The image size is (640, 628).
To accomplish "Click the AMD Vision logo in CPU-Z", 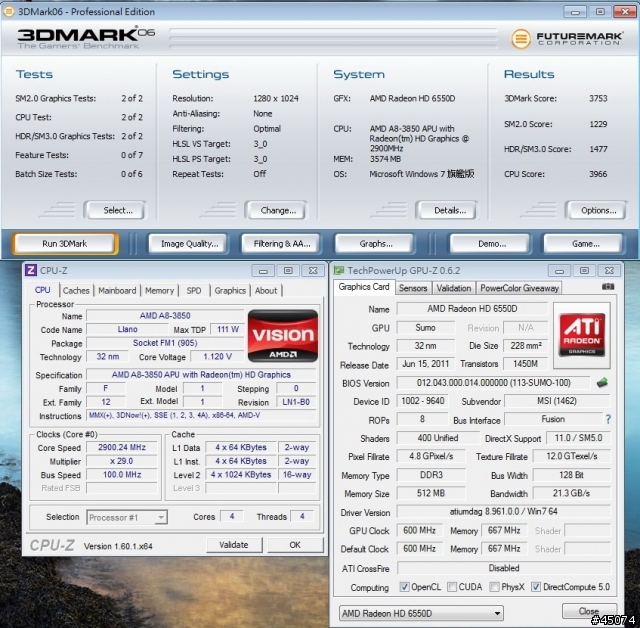I will [283, 335].
